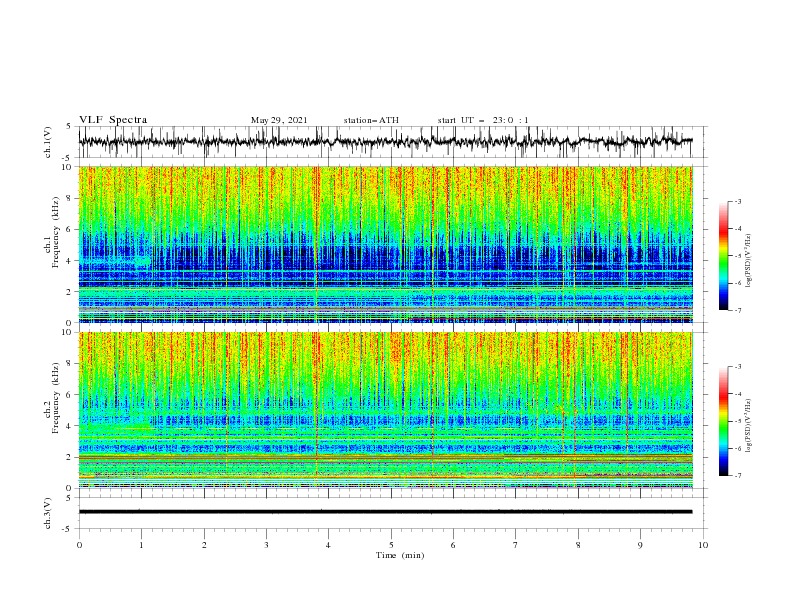This screenshot has height=612, width=792.
Task: Click the "-7" tick on ch.2 color bar
Action: tap(738, 475)
